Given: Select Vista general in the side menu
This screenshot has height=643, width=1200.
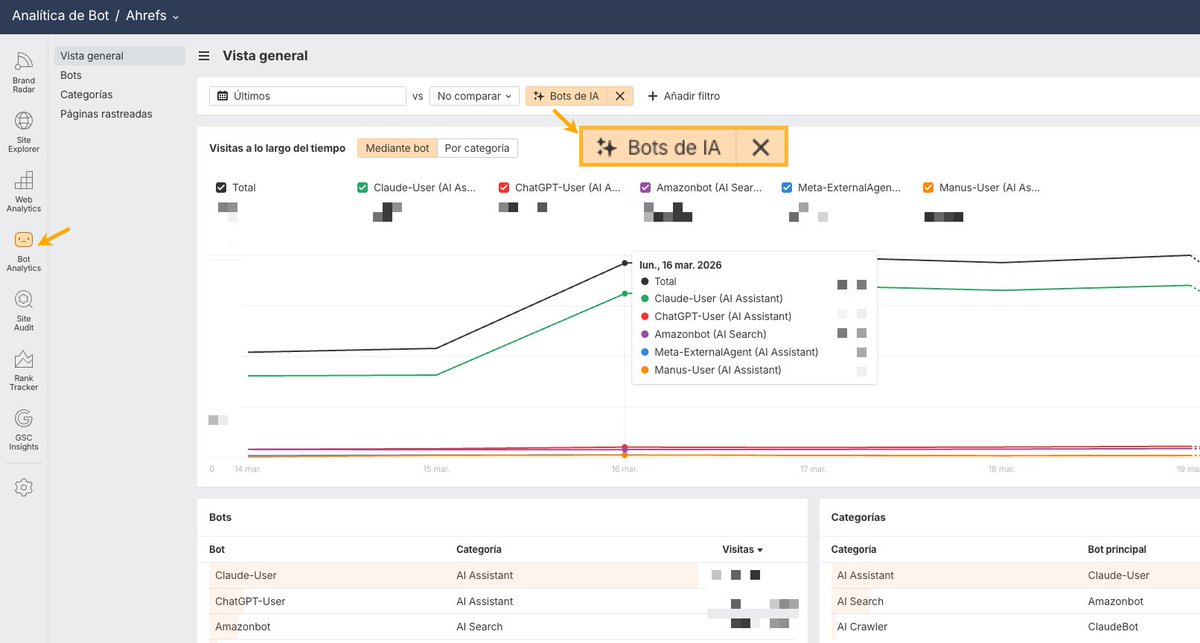Looking at the screenshot, I should pyautogui.click(x=120, y=56).
